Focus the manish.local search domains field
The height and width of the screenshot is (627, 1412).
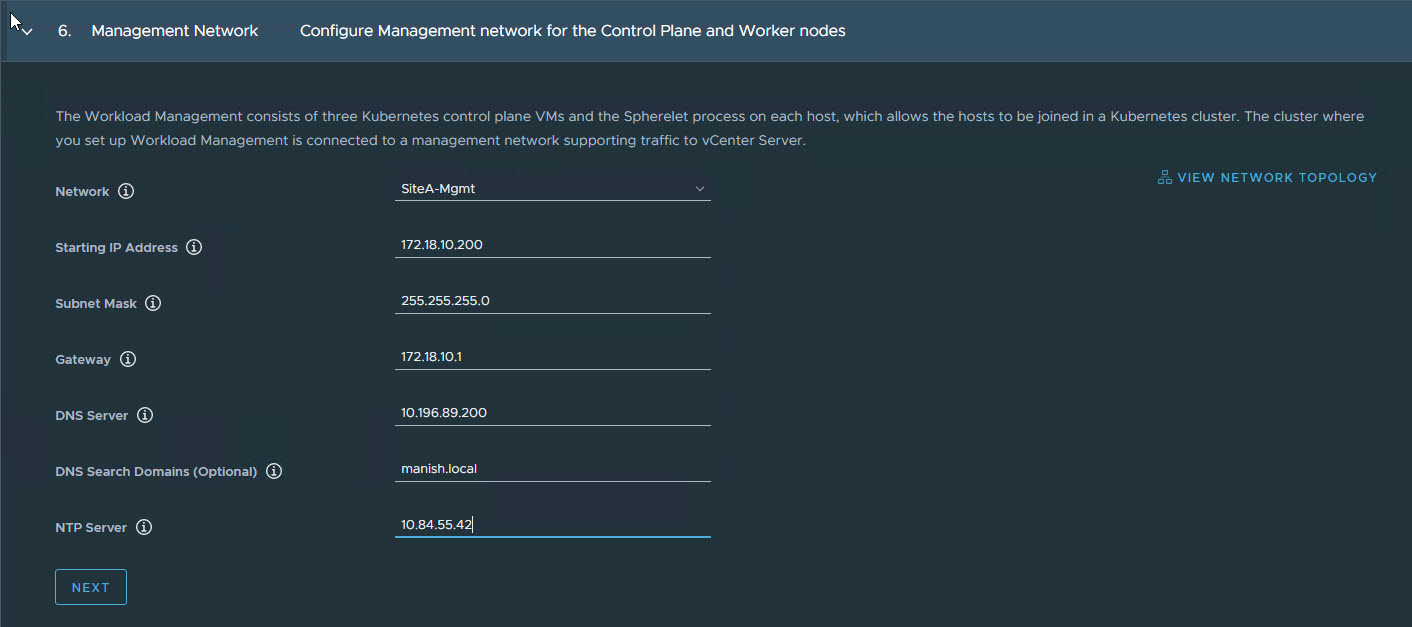(x=552, y=469)
